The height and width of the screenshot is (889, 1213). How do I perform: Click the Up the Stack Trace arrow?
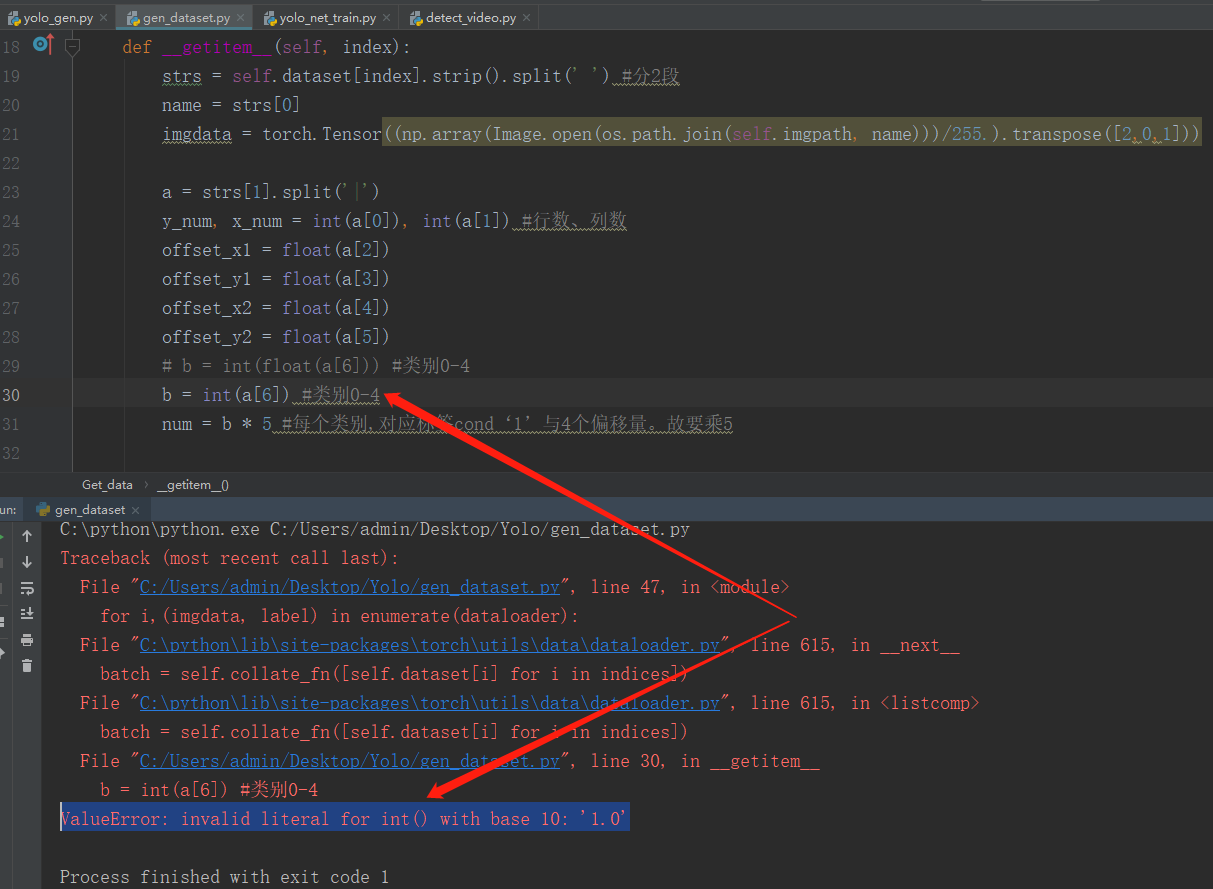pyautogui.click(x=27, y=537)
